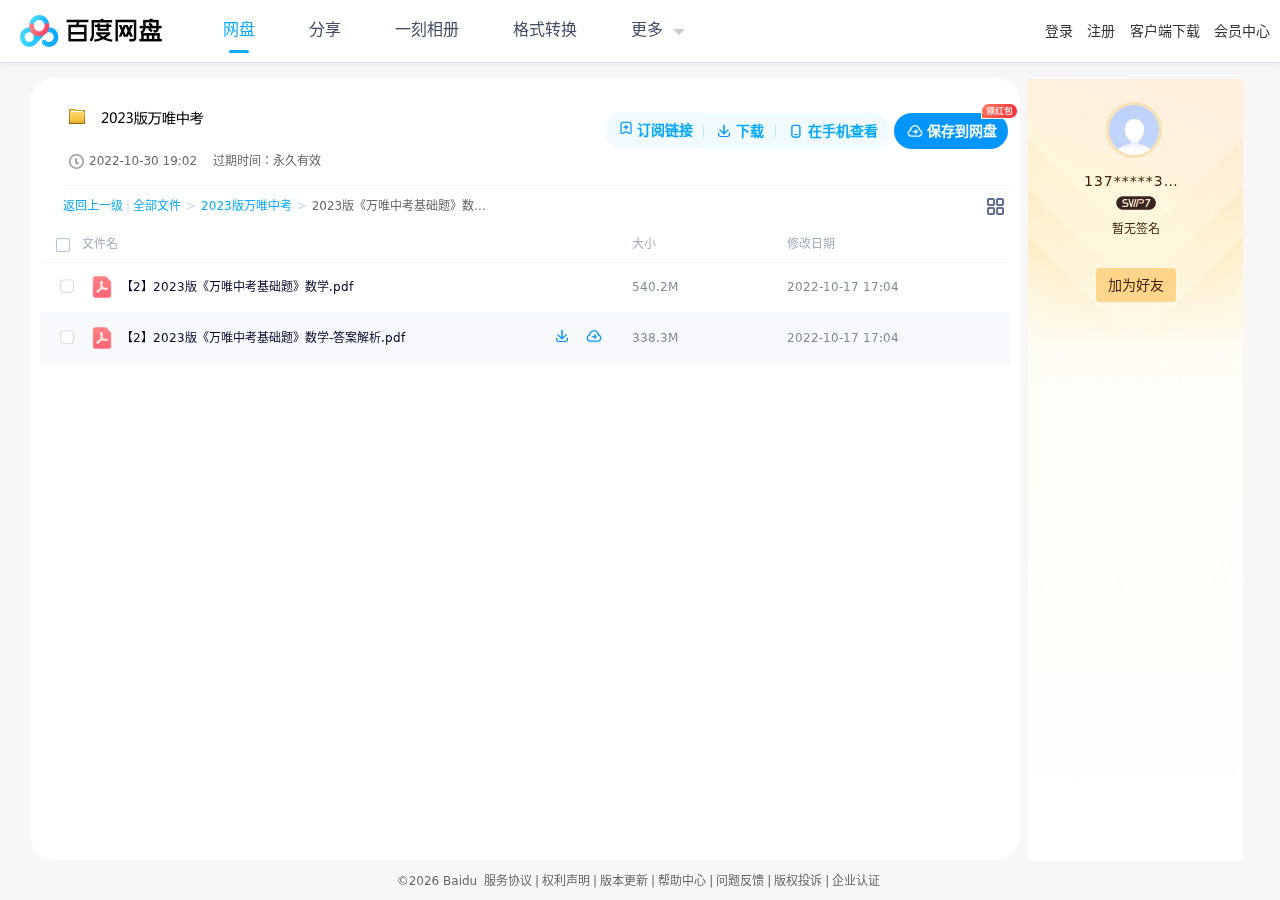Viewport: 1280px width, 900px height.
Task: Navigate to 2023版万唯中考 breadcrumb
Action: point(246,206)
